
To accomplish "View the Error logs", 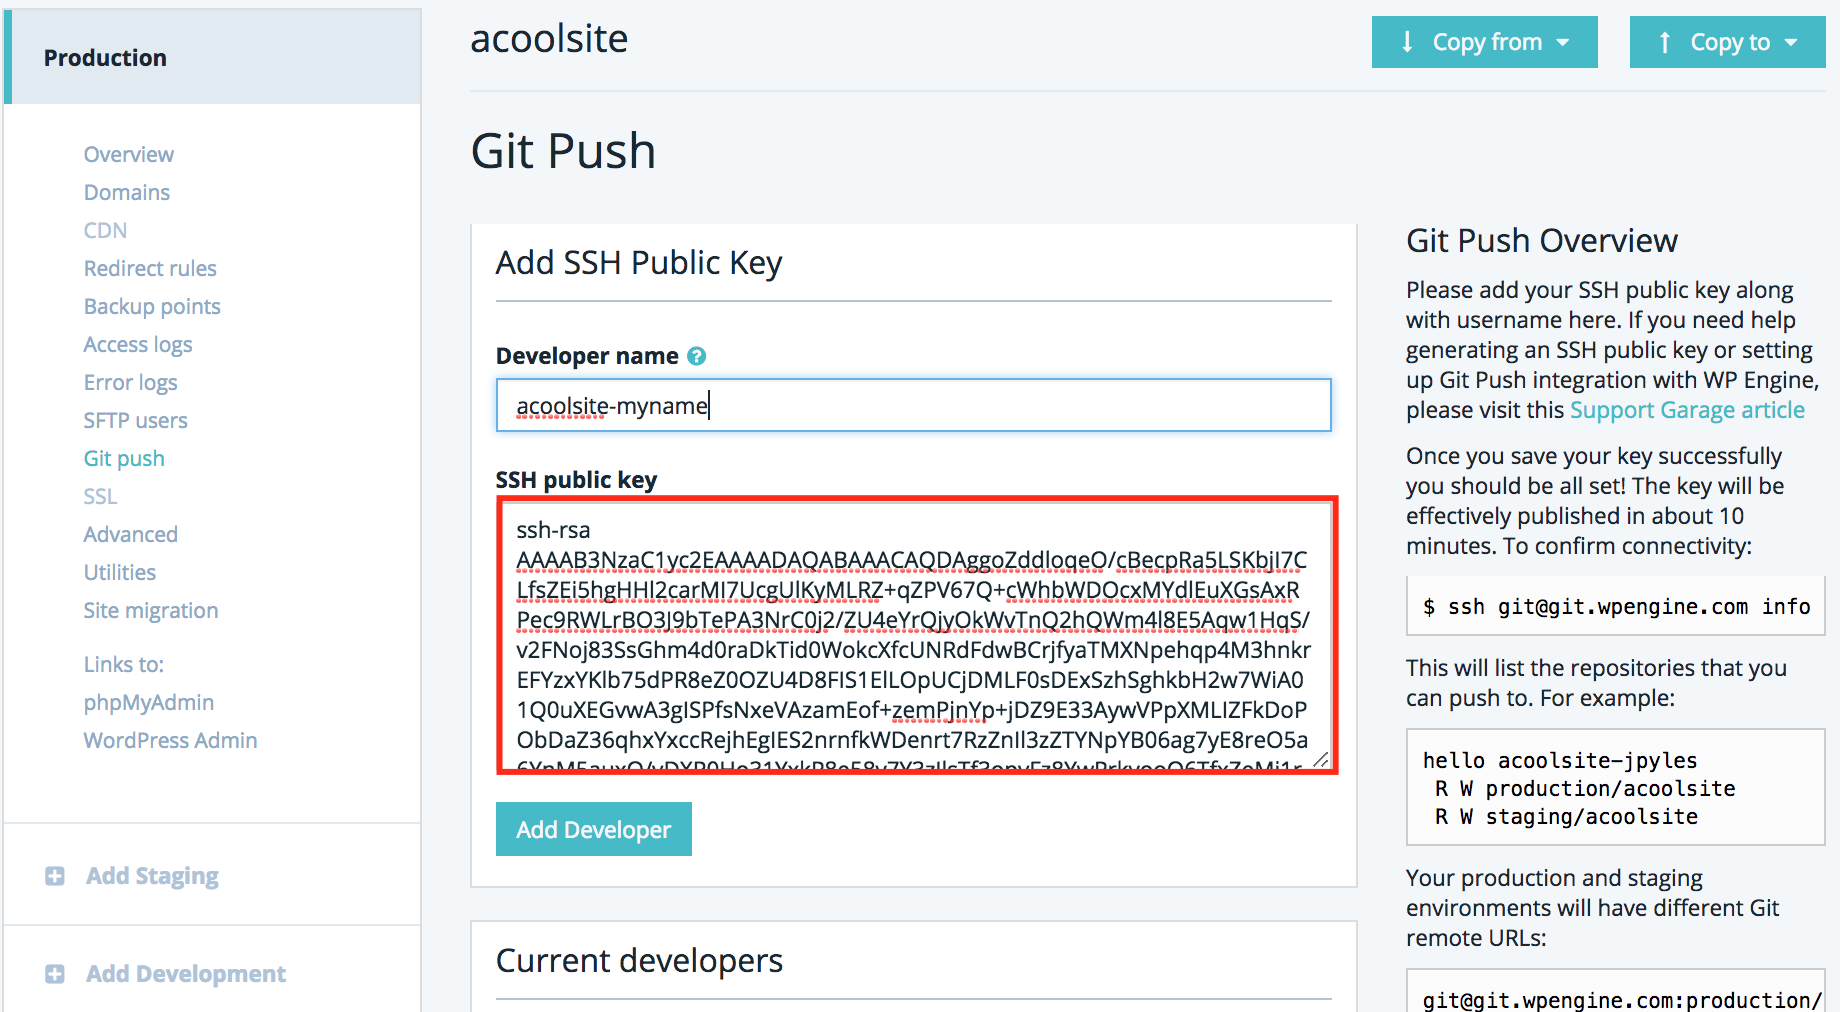I will [x=130, y=382].
